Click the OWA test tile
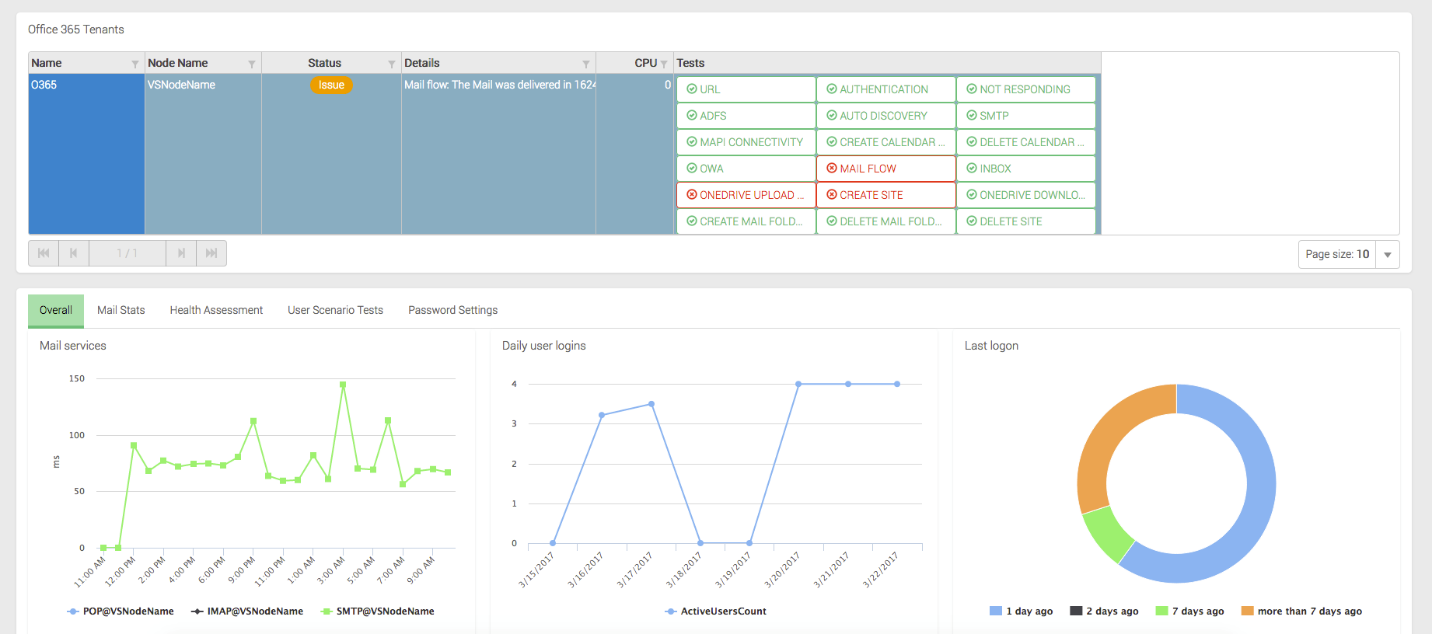The image size is (1432, 634). pyautogui.click(x=746, y=168)
